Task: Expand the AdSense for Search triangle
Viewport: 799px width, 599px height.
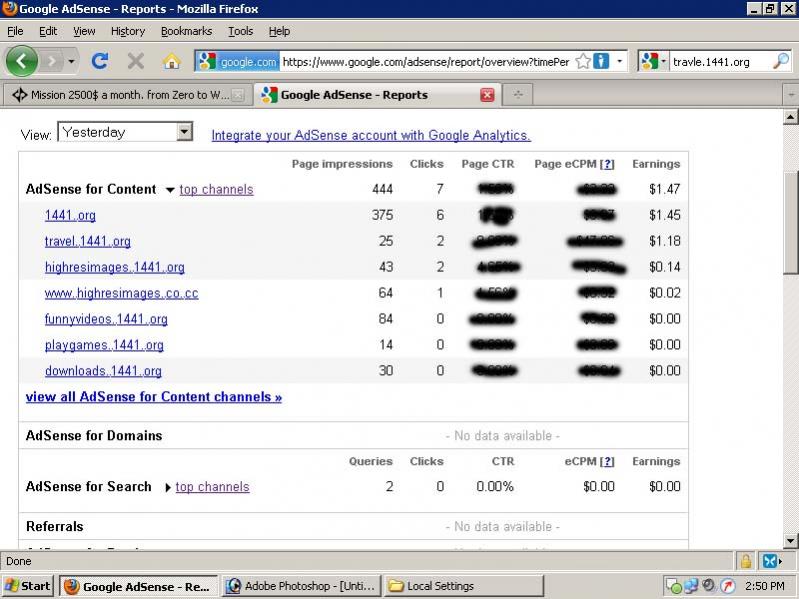Action: coord(168,487)
